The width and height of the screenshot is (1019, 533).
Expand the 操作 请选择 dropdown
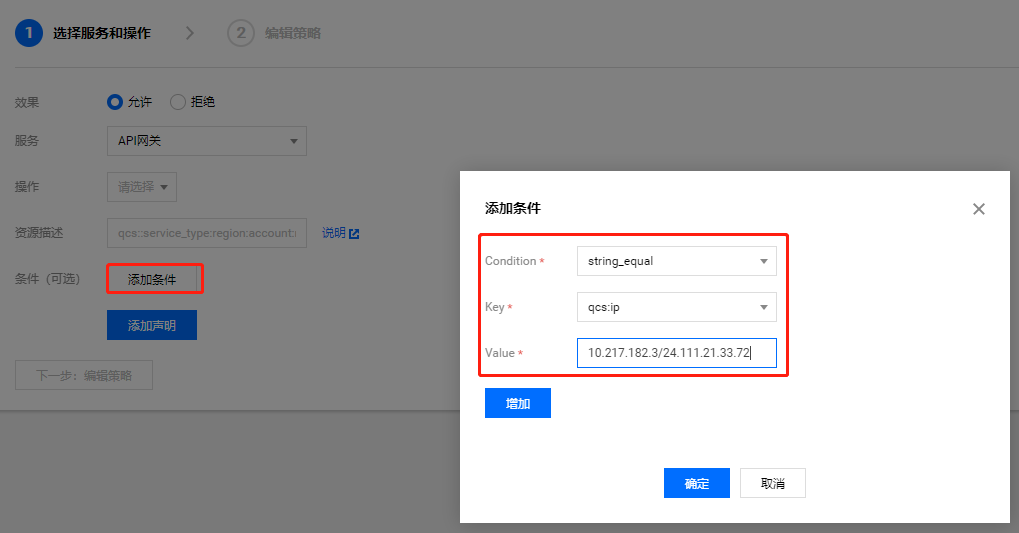(x=142, y=187)
